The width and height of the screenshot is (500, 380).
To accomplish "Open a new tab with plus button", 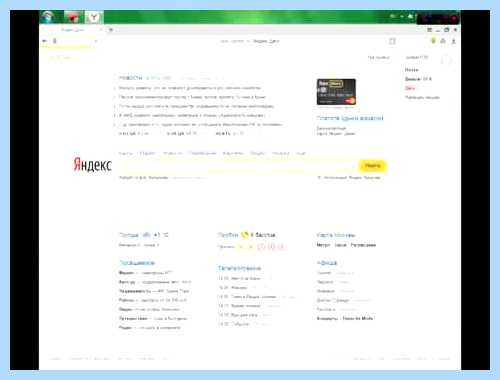I will tap(111, 30).
